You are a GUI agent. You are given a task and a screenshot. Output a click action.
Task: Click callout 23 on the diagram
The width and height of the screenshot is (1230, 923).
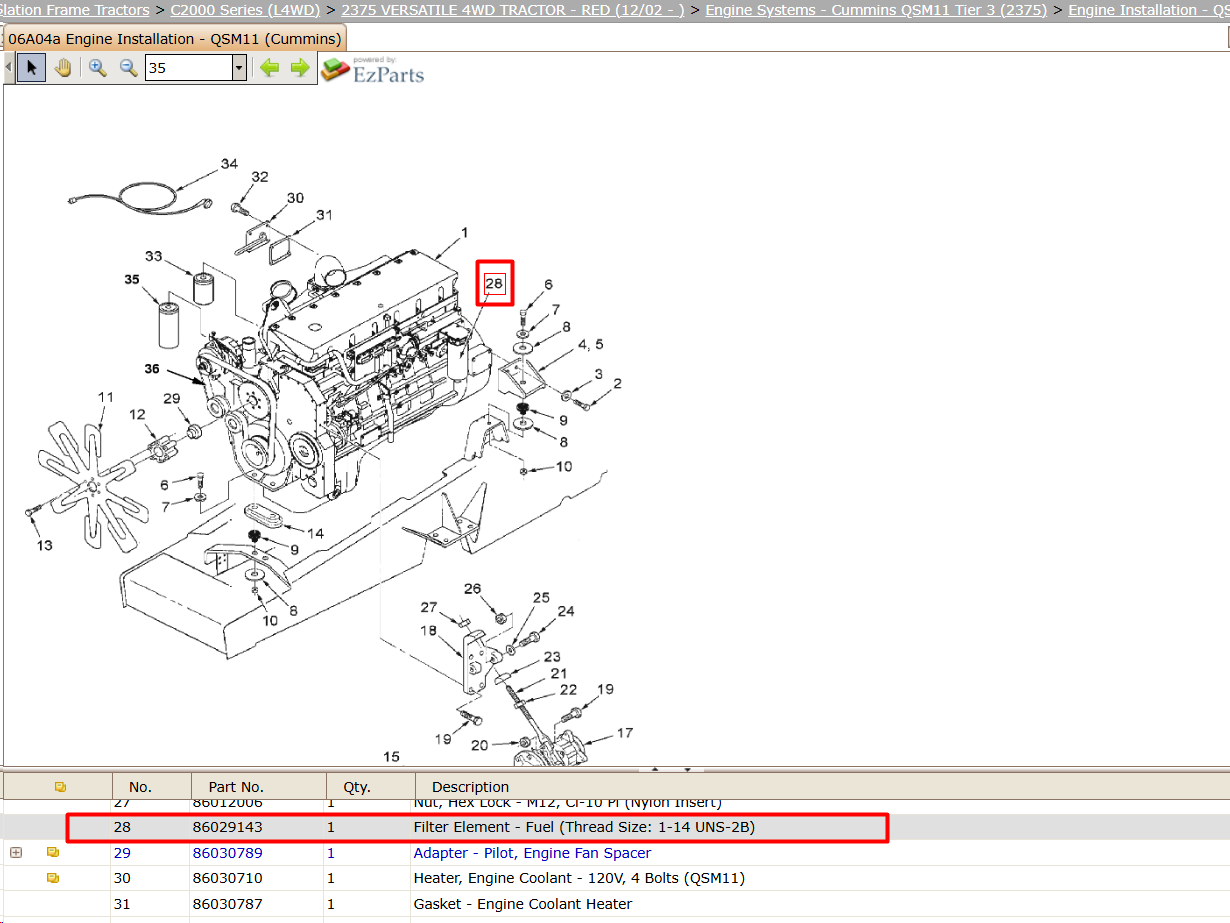coord(552,657)
